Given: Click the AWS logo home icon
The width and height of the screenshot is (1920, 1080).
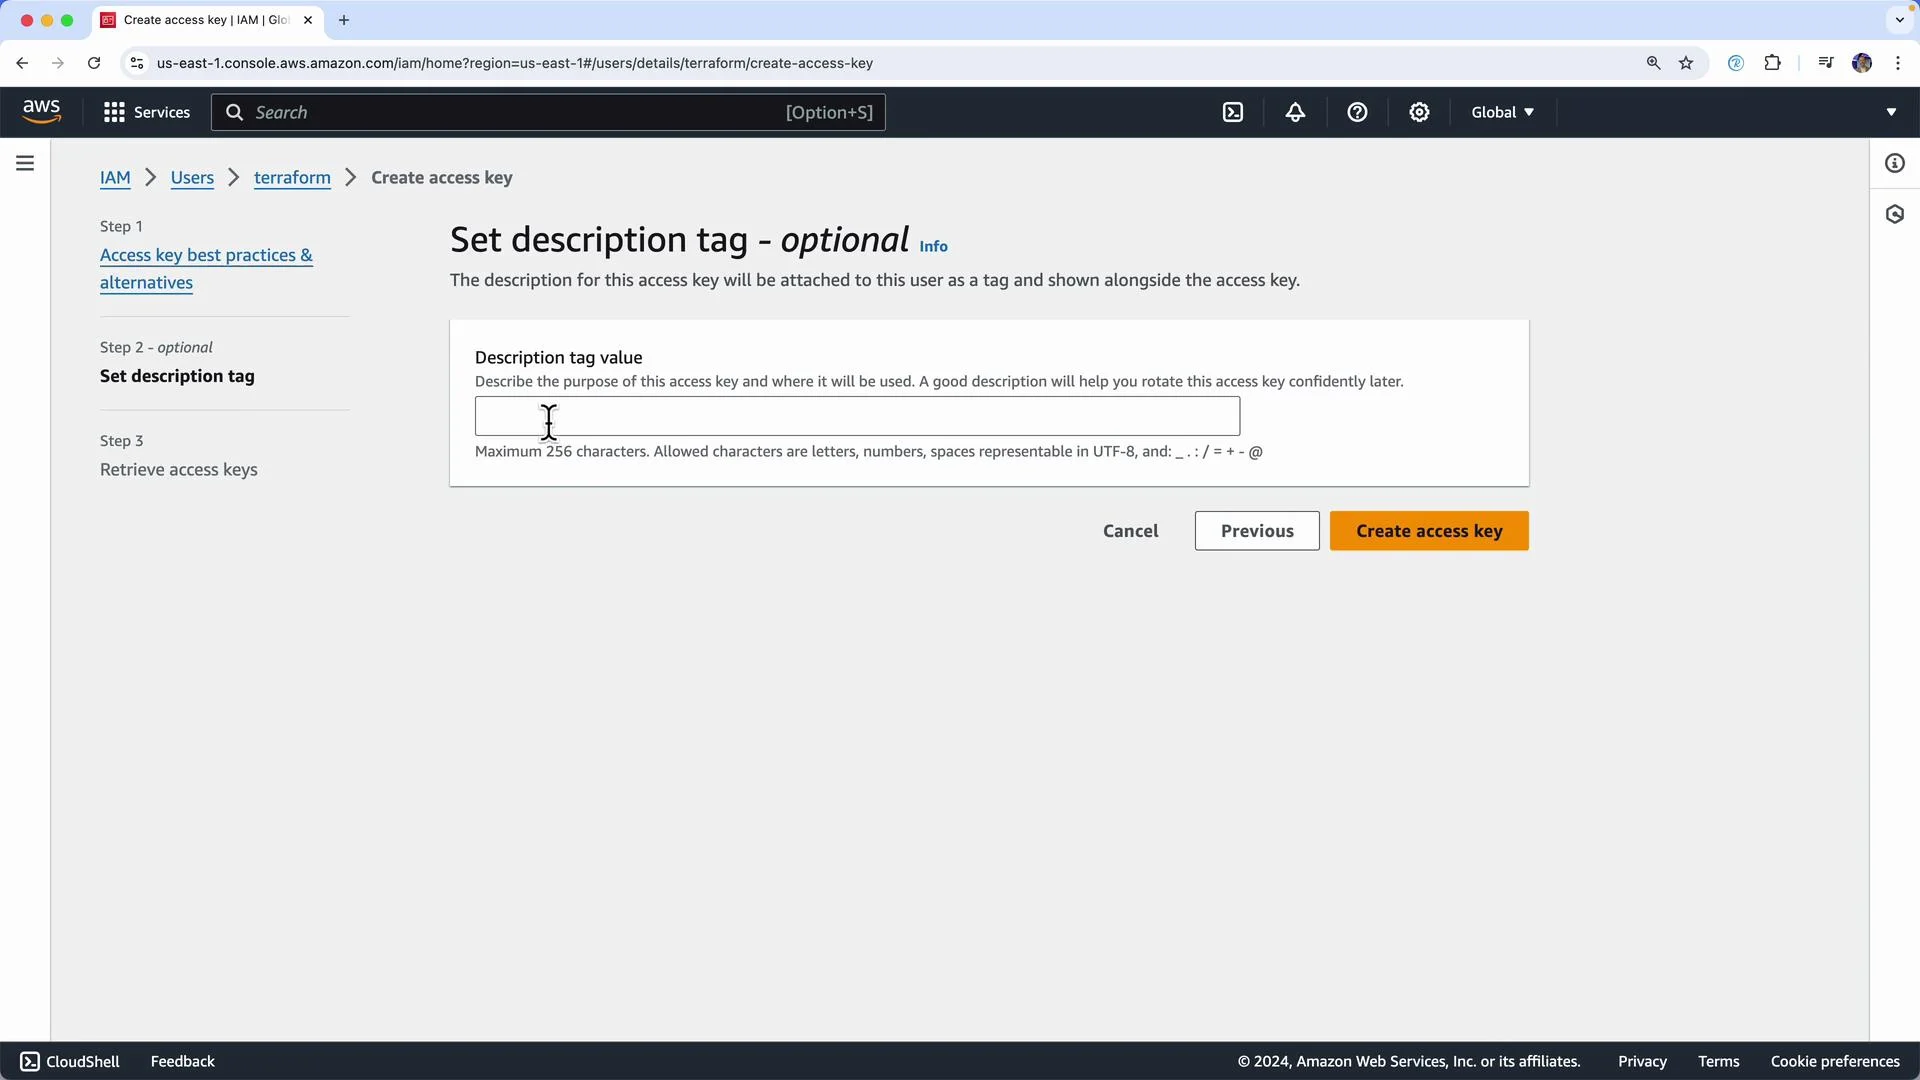Looking at the screenshot, I should (41, 112).
